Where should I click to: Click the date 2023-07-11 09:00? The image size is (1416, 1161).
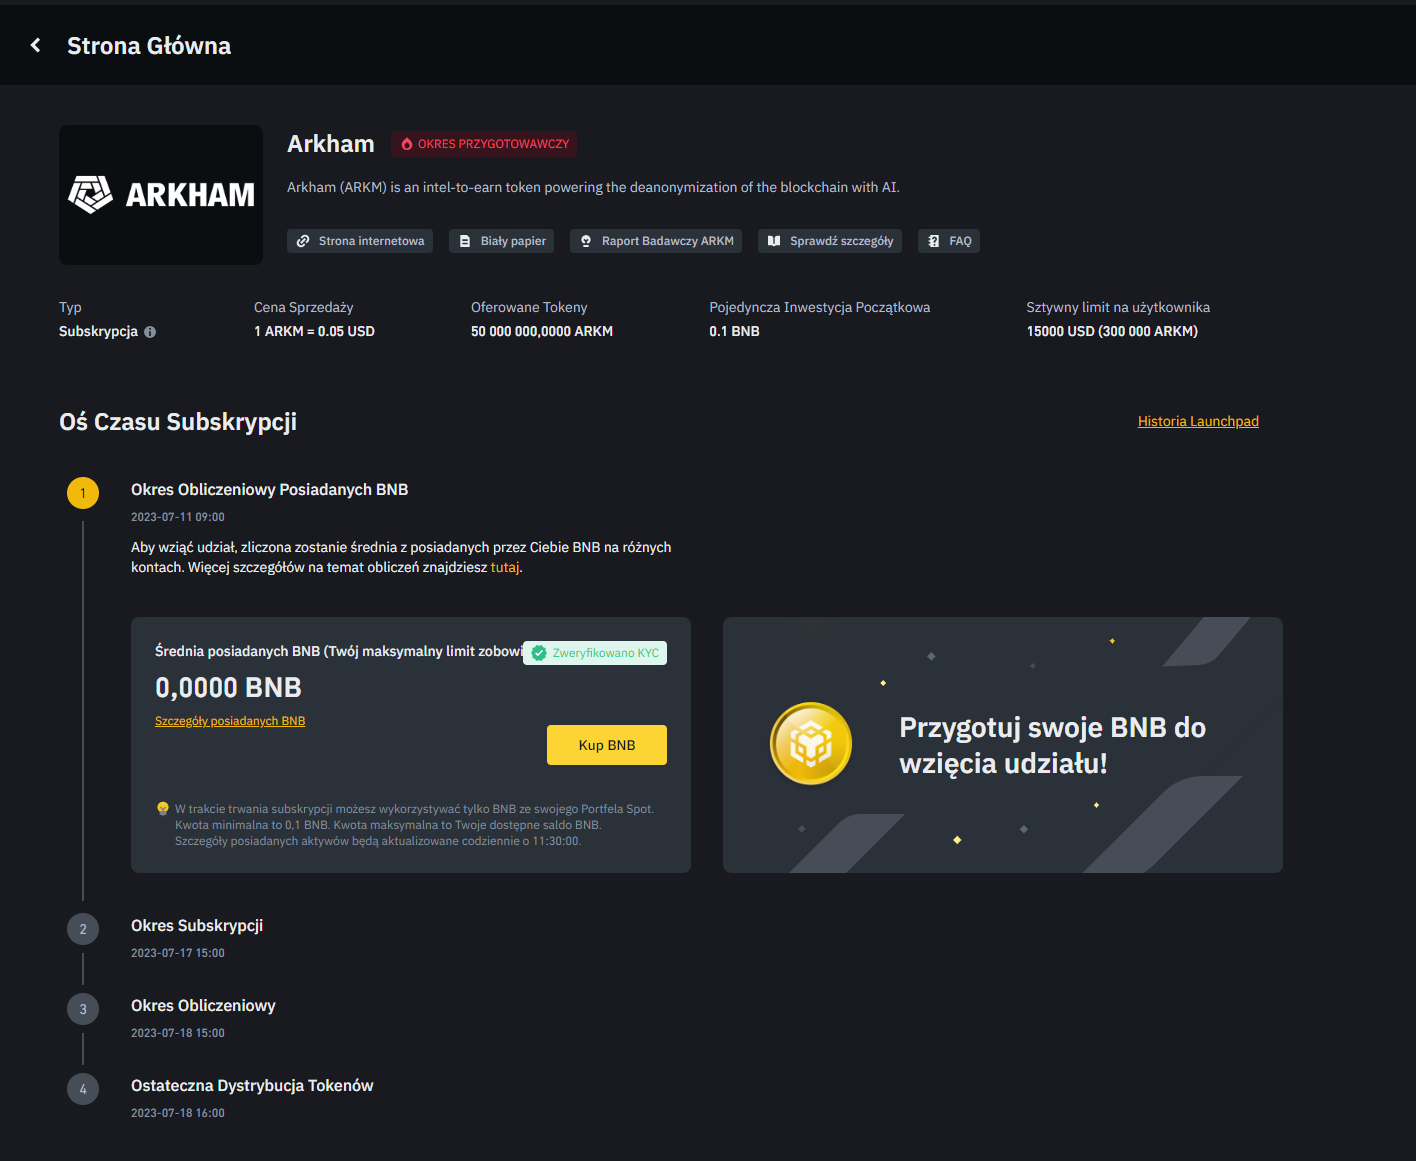click(x=178, y=517)
